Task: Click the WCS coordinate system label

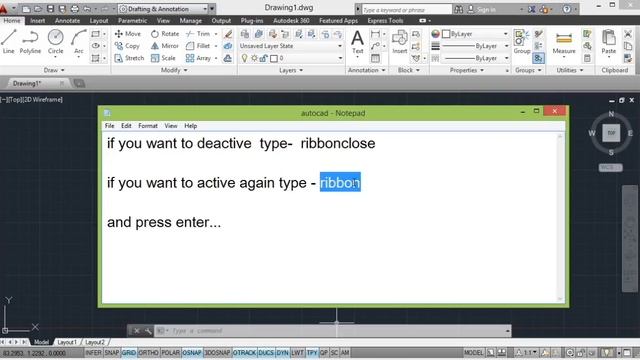Action: click(x=610, y=167)
